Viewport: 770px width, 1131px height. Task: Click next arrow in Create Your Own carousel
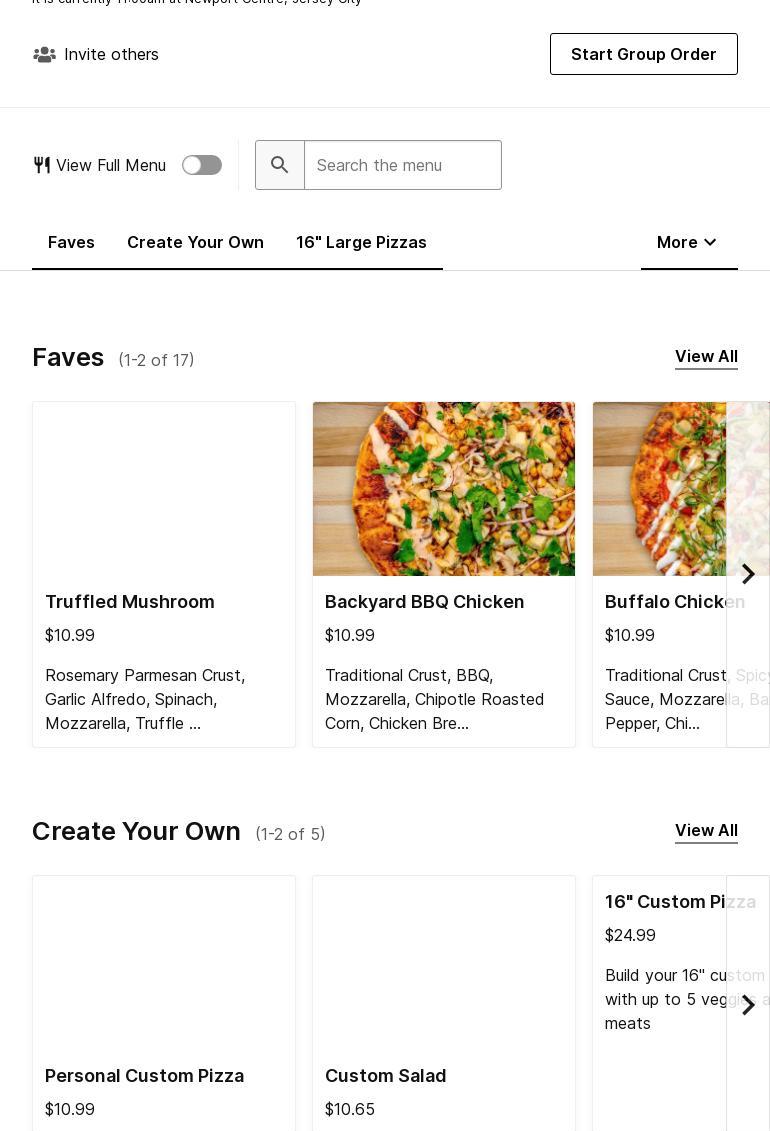point(748,1005)
